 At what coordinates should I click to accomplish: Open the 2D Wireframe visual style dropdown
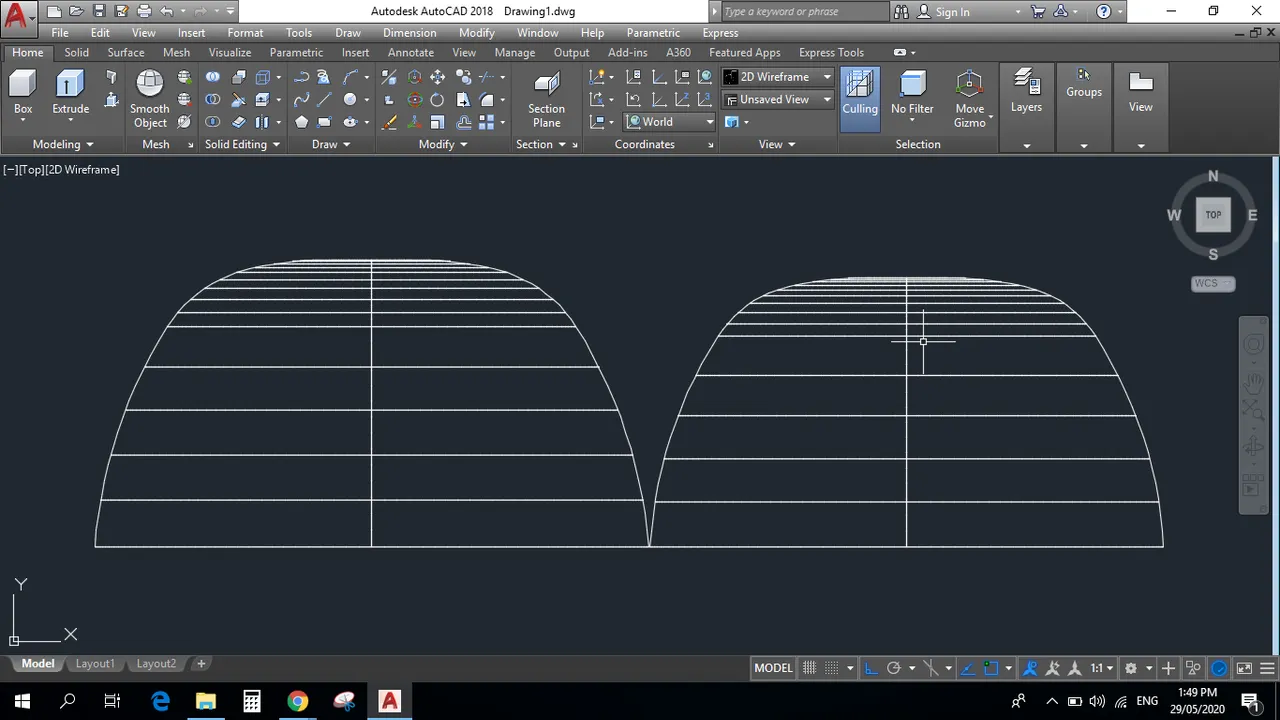point(778,77)
